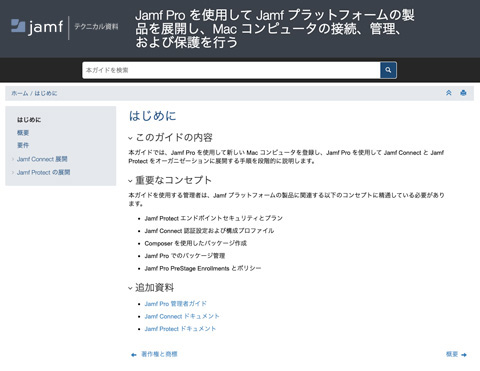
Task: Open Jamf Connect ドキュメント link
Action: click(x=182, y=316)
